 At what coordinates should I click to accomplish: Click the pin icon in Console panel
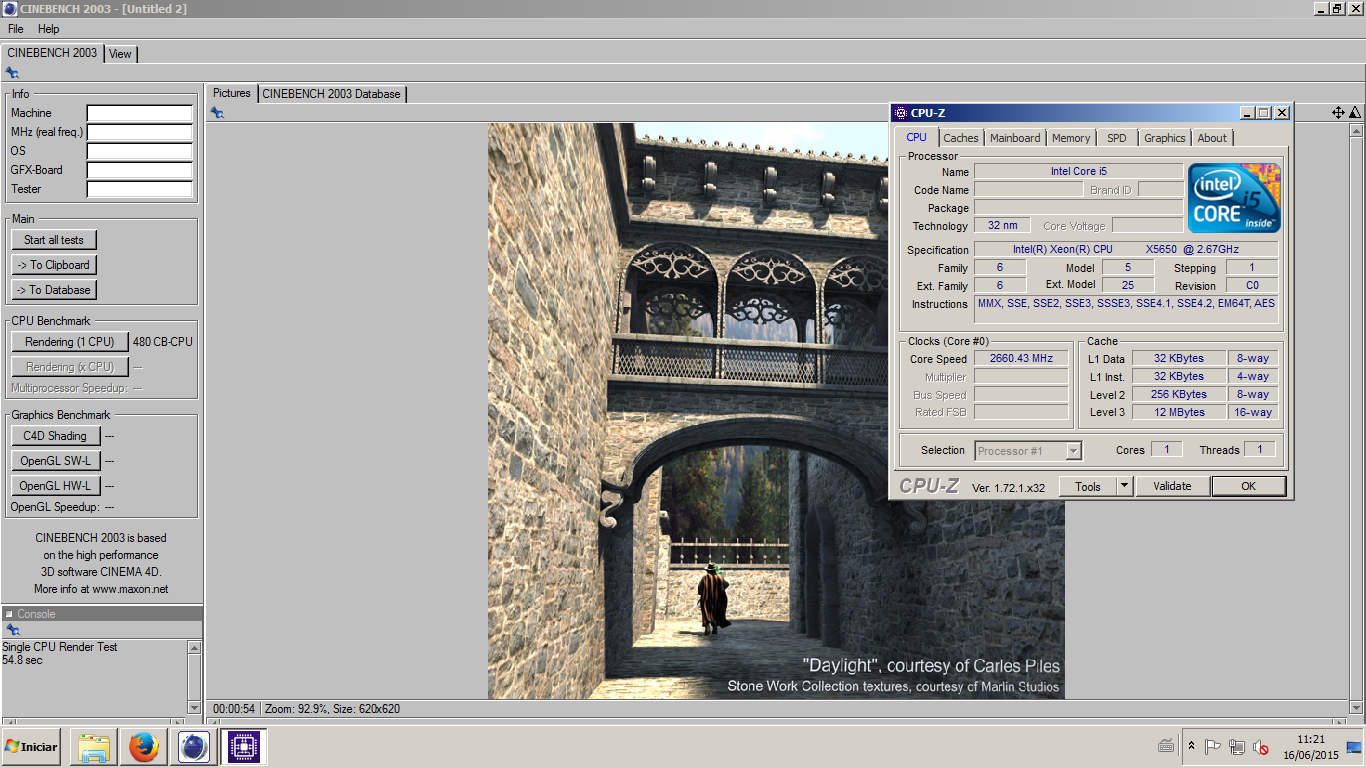click(x=12, y=630)
